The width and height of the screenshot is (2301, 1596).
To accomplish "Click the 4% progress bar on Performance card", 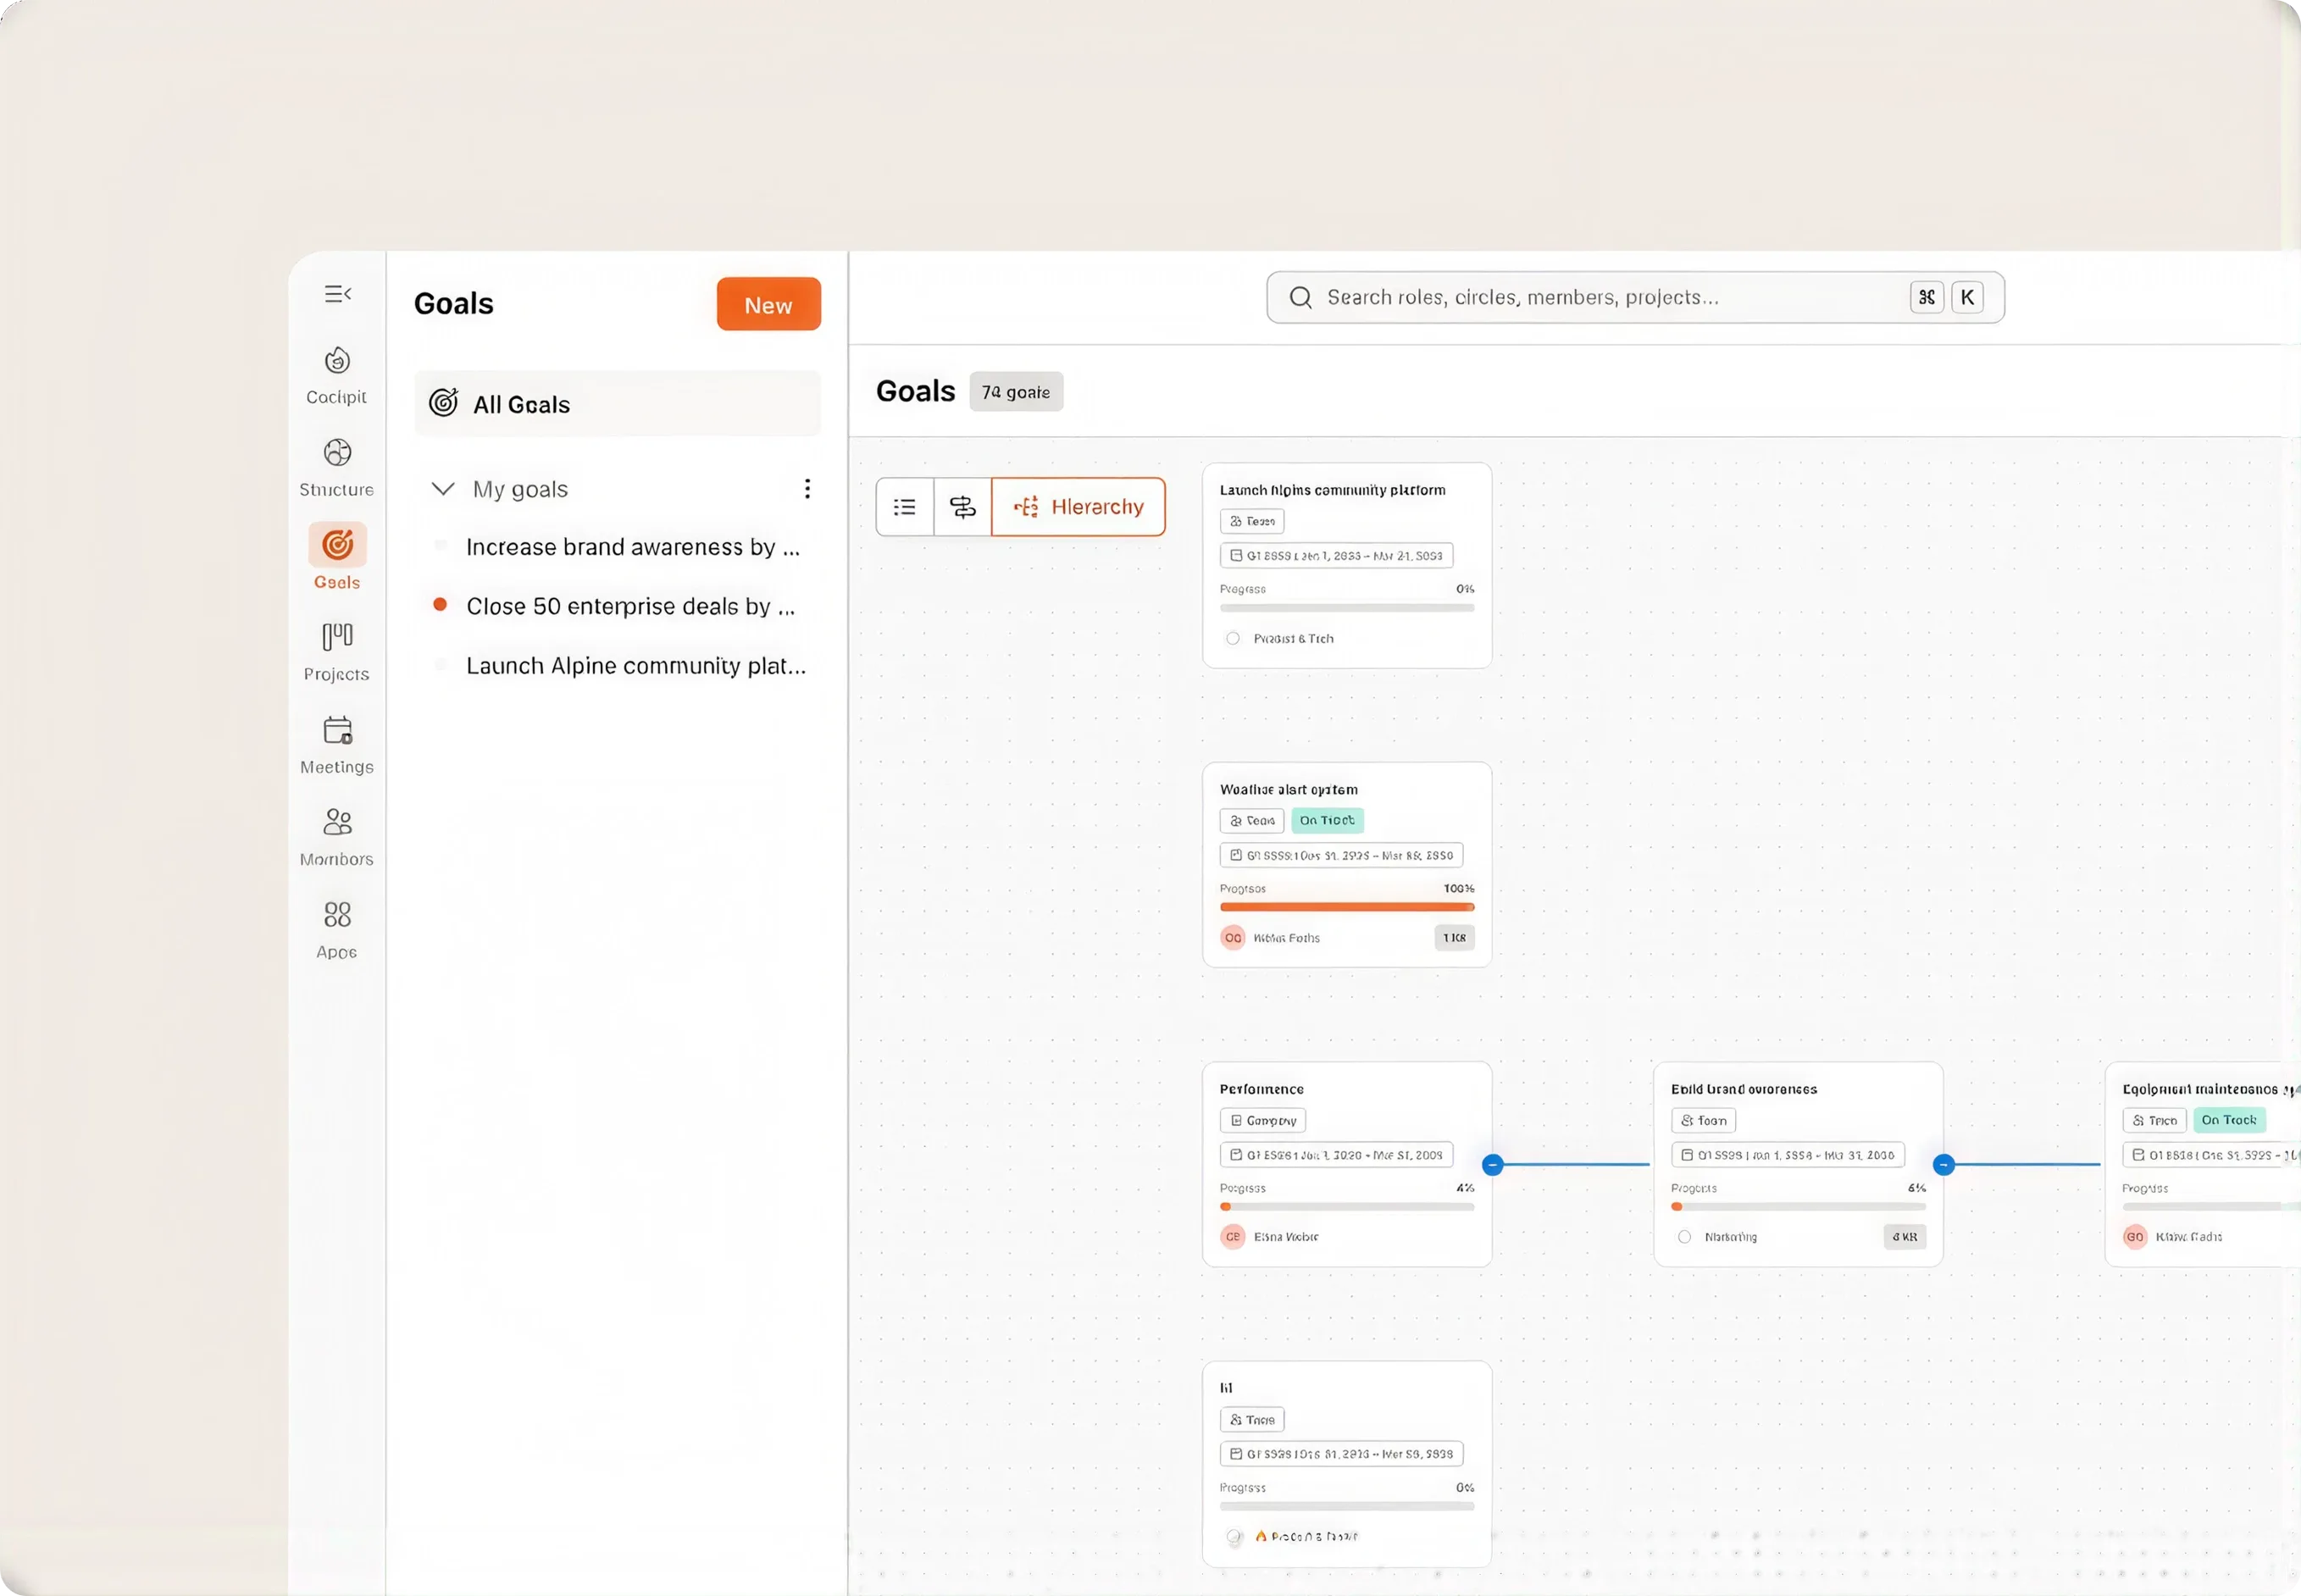I will click(1347, 1207).
